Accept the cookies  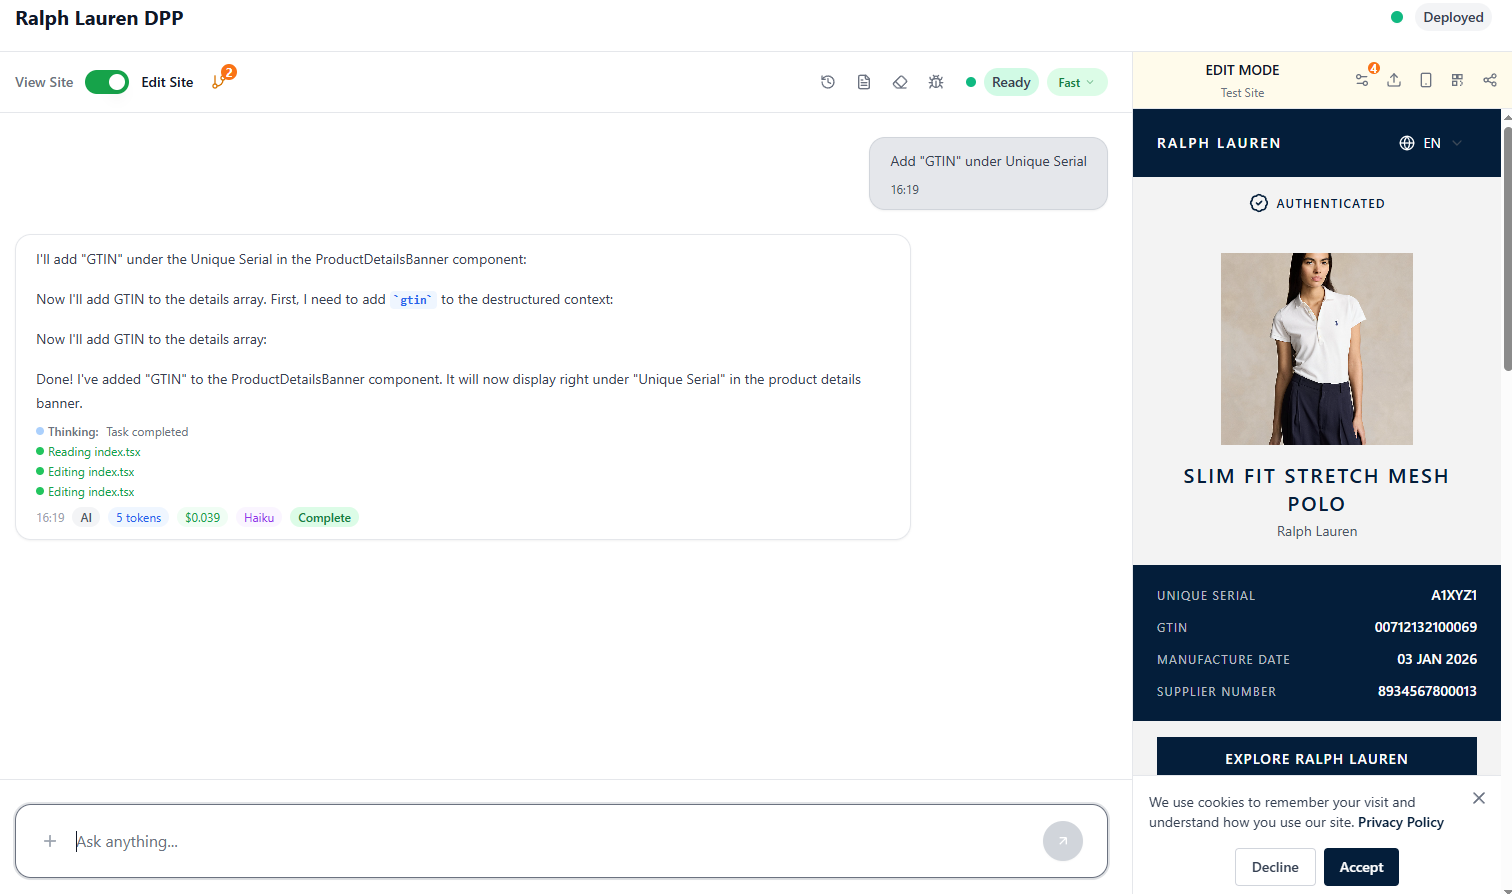[x=1361, y=867]
